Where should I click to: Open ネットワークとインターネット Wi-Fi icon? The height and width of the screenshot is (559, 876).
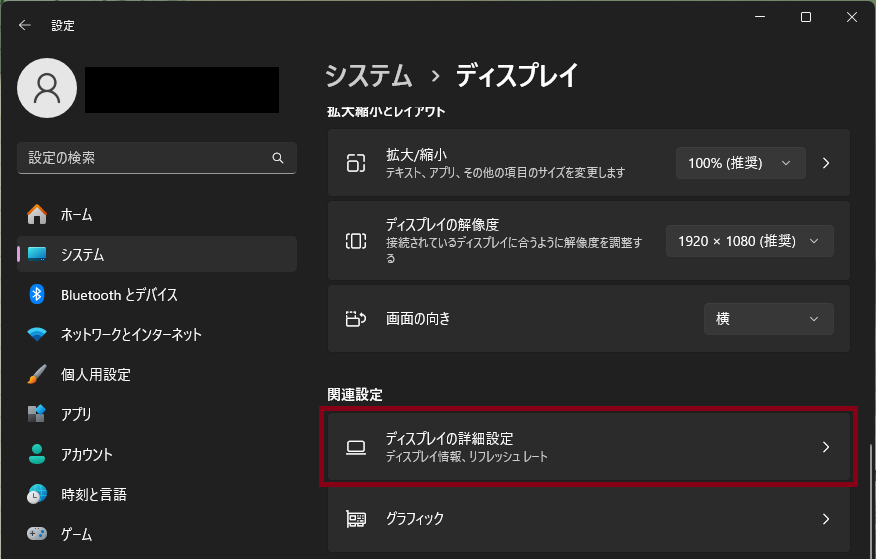37,334
